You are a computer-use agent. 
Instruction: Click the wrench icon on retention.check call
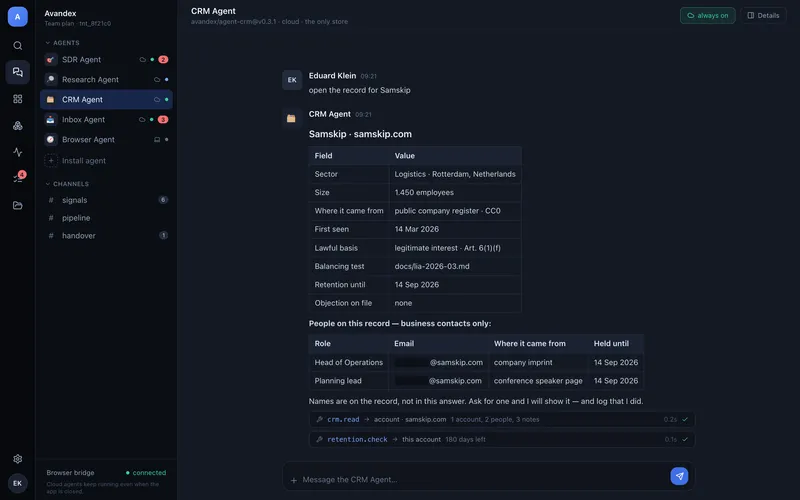coord(319,439)
